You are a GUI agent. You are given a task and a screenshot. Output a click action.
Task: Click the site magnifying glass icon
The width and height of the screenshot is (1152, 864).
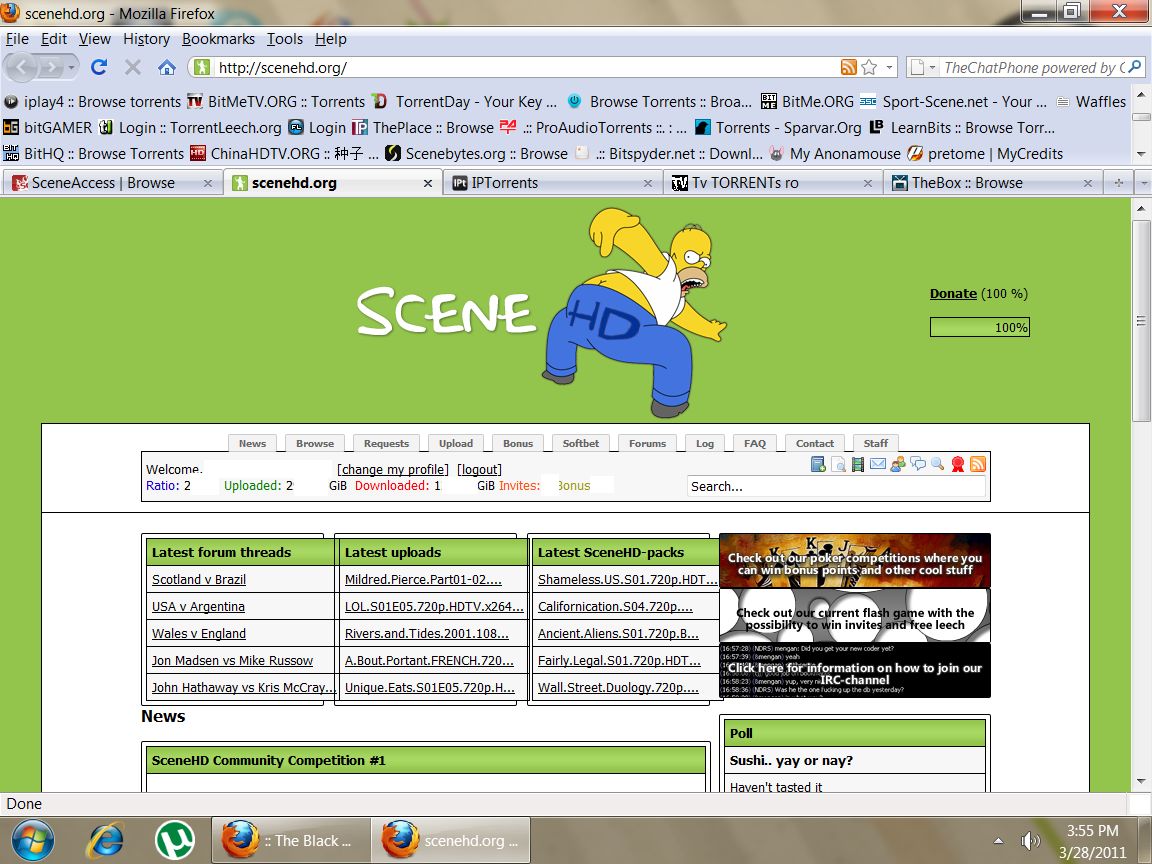pyautogui.click(x=937, y=464)
